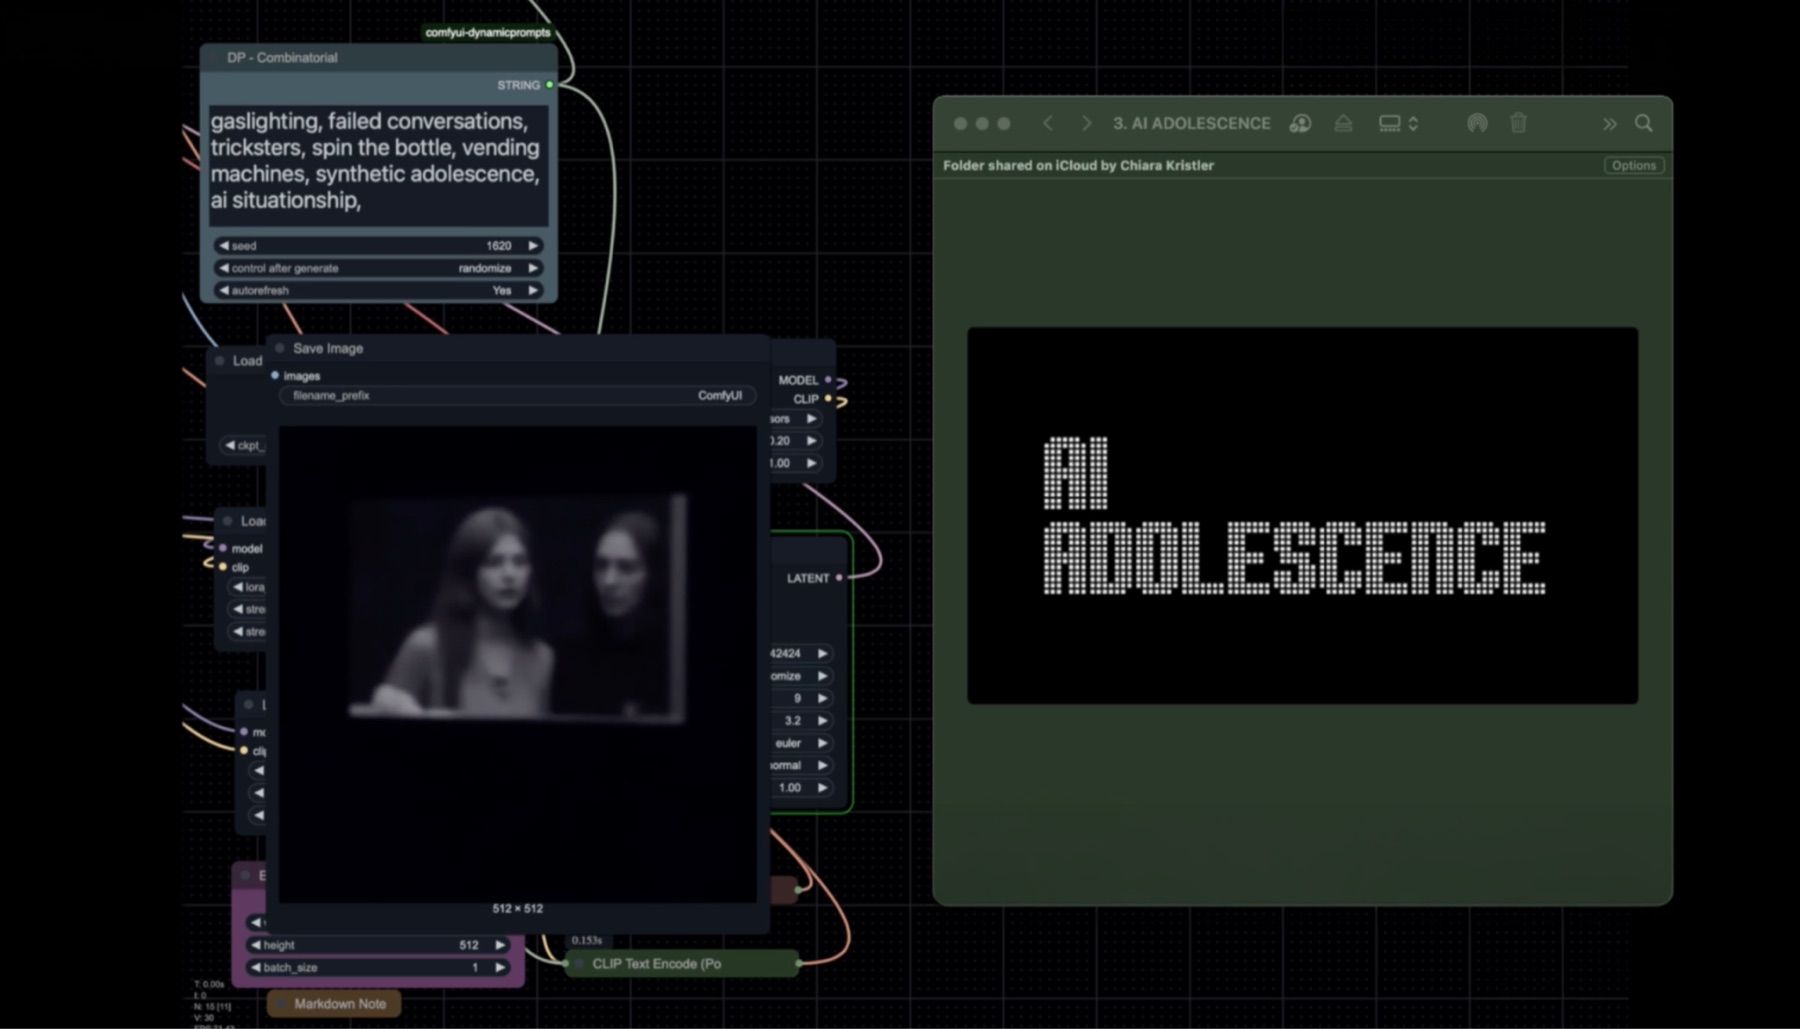Click the AirDrop icon in Finder toolbar

point(1477,123)
